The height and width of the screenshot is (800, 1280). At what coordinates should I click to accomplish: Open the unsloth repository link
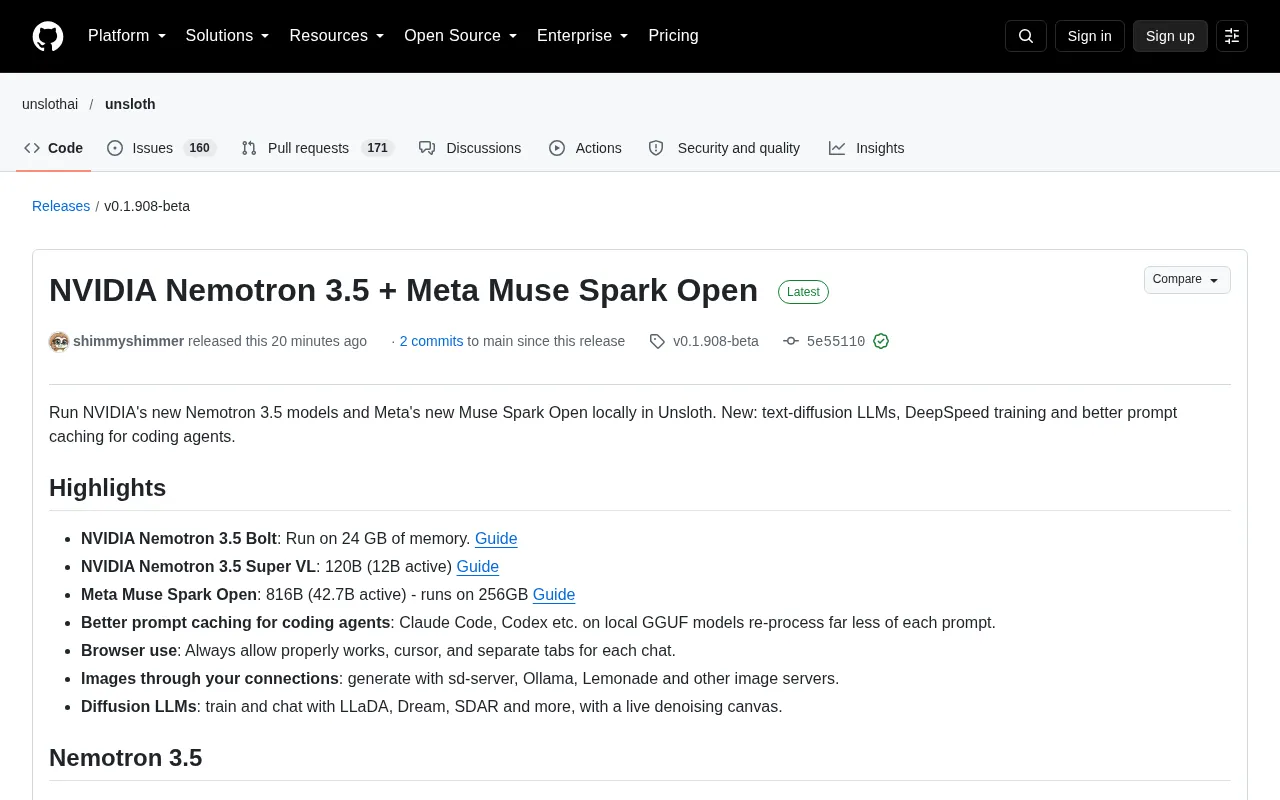click(x=130, y=104)
